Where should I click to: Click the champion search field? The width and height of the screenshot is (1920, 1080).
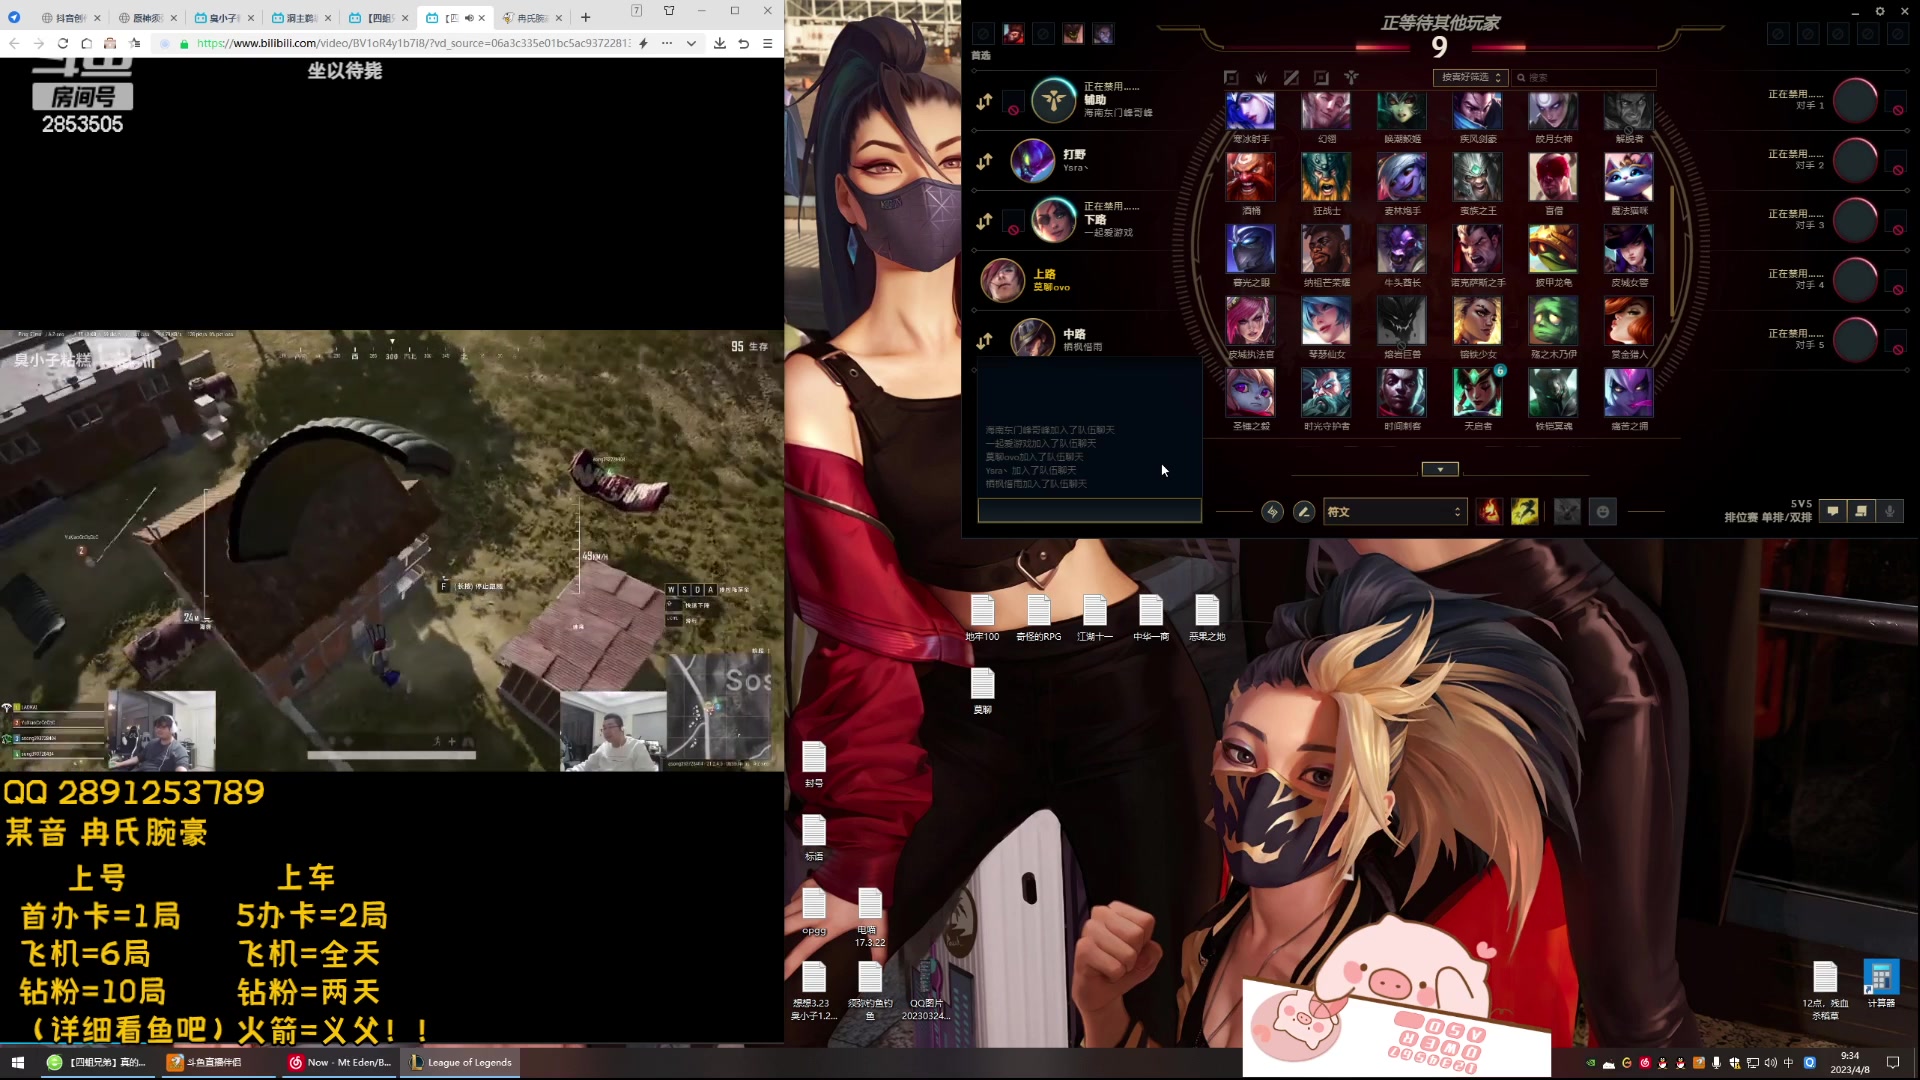(1584, 77)
